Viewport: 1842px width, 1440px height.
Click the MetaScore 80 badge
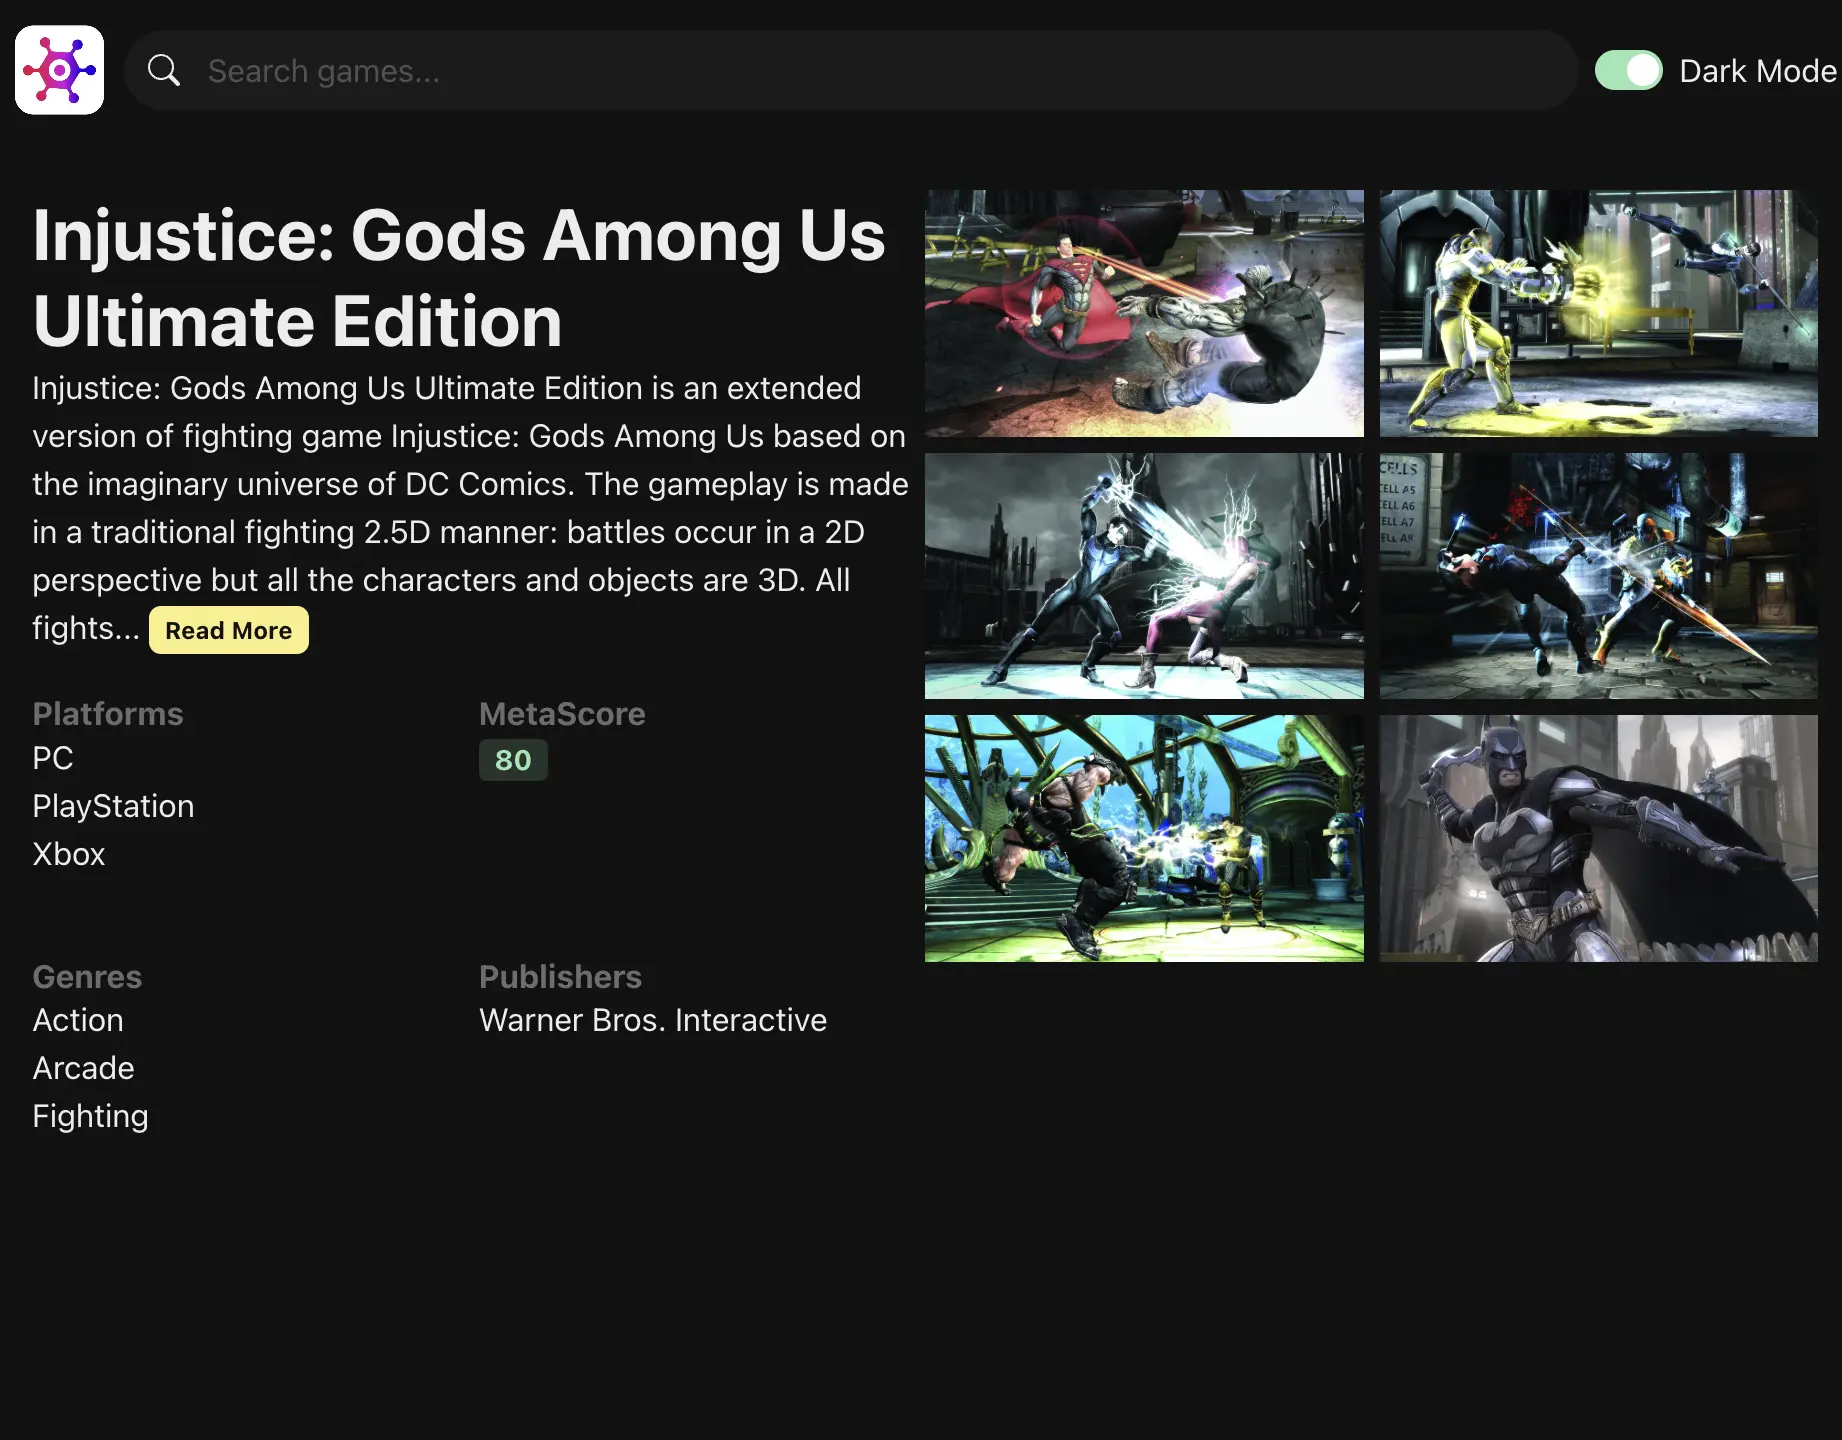point(513,760)
